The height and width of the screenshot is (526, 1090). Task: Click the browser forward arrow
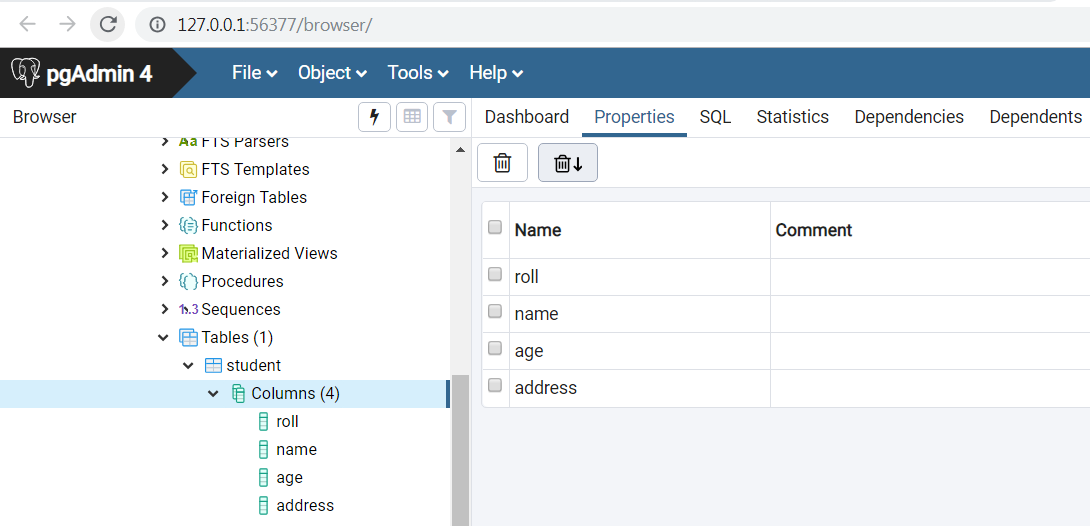click(67, 24)
